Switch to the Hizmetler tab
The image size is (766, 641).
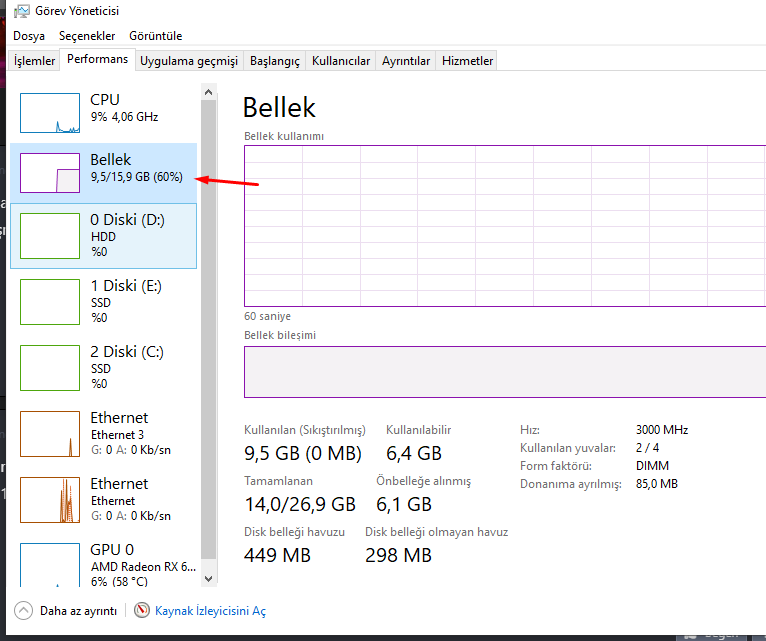click(467, 61)
